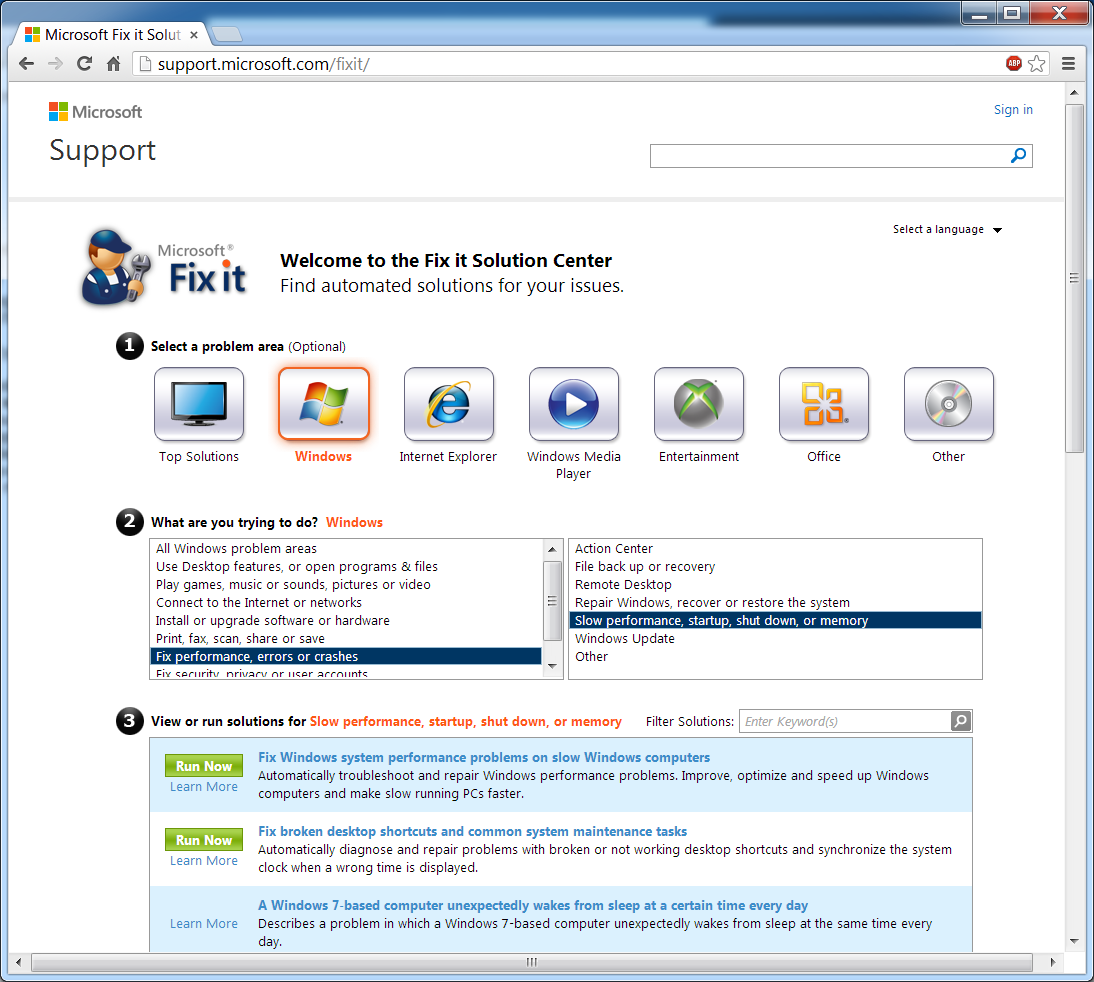Click the Microsoft logo
Screen dimensions: 1094x982
point(96,112)
